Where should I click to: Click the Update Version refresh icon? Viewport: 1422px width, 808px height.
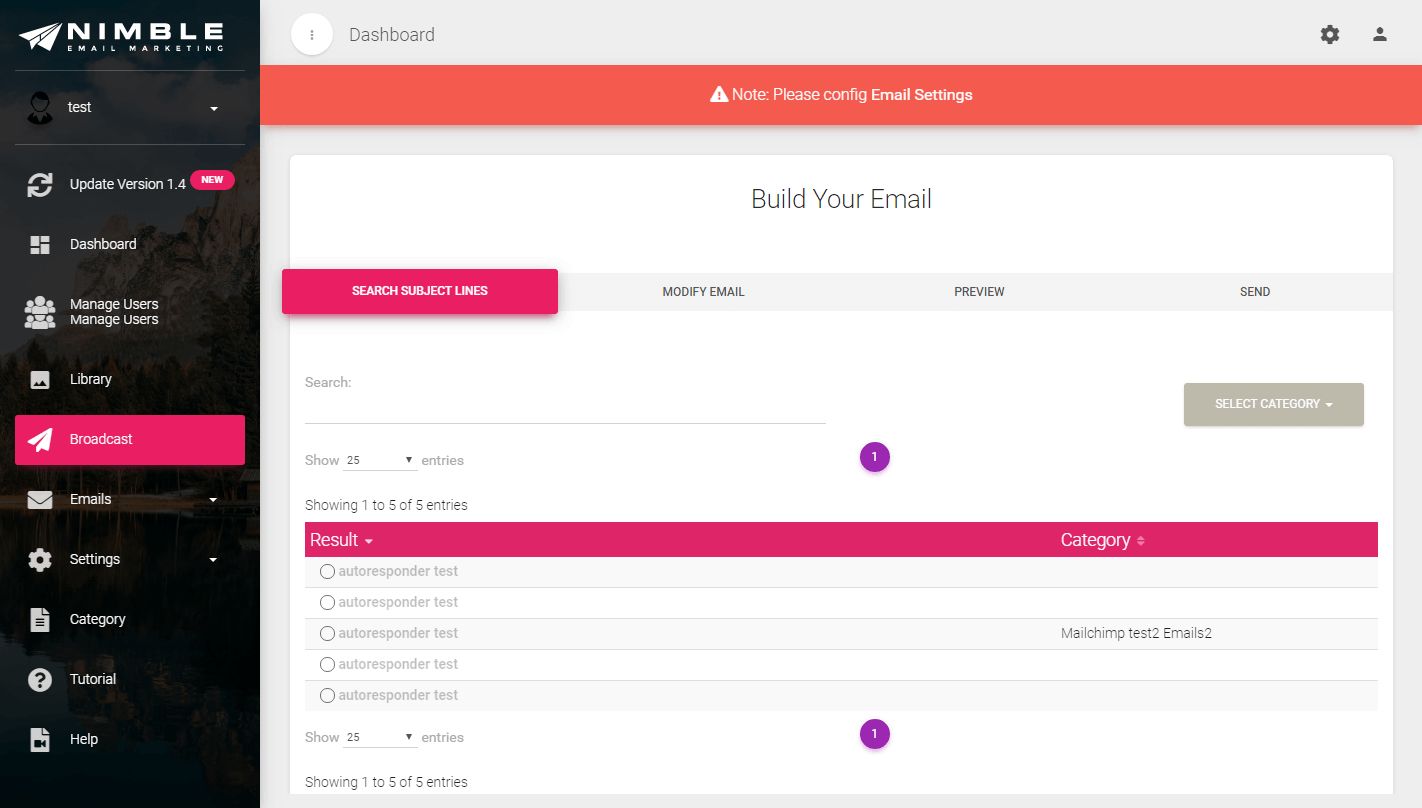point(40,185)
